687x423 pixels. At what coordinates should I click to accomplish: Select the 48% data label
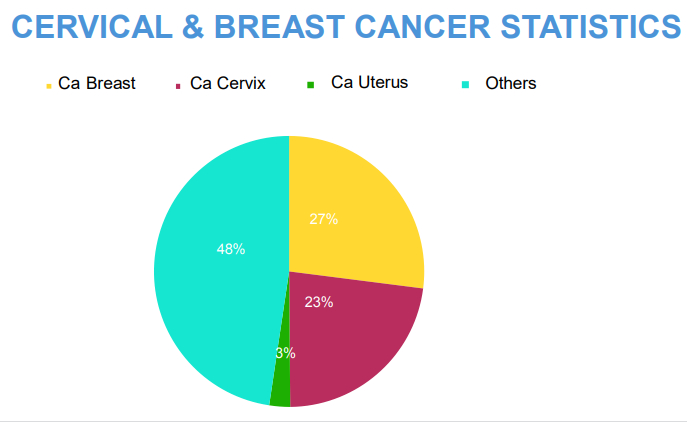231,249
